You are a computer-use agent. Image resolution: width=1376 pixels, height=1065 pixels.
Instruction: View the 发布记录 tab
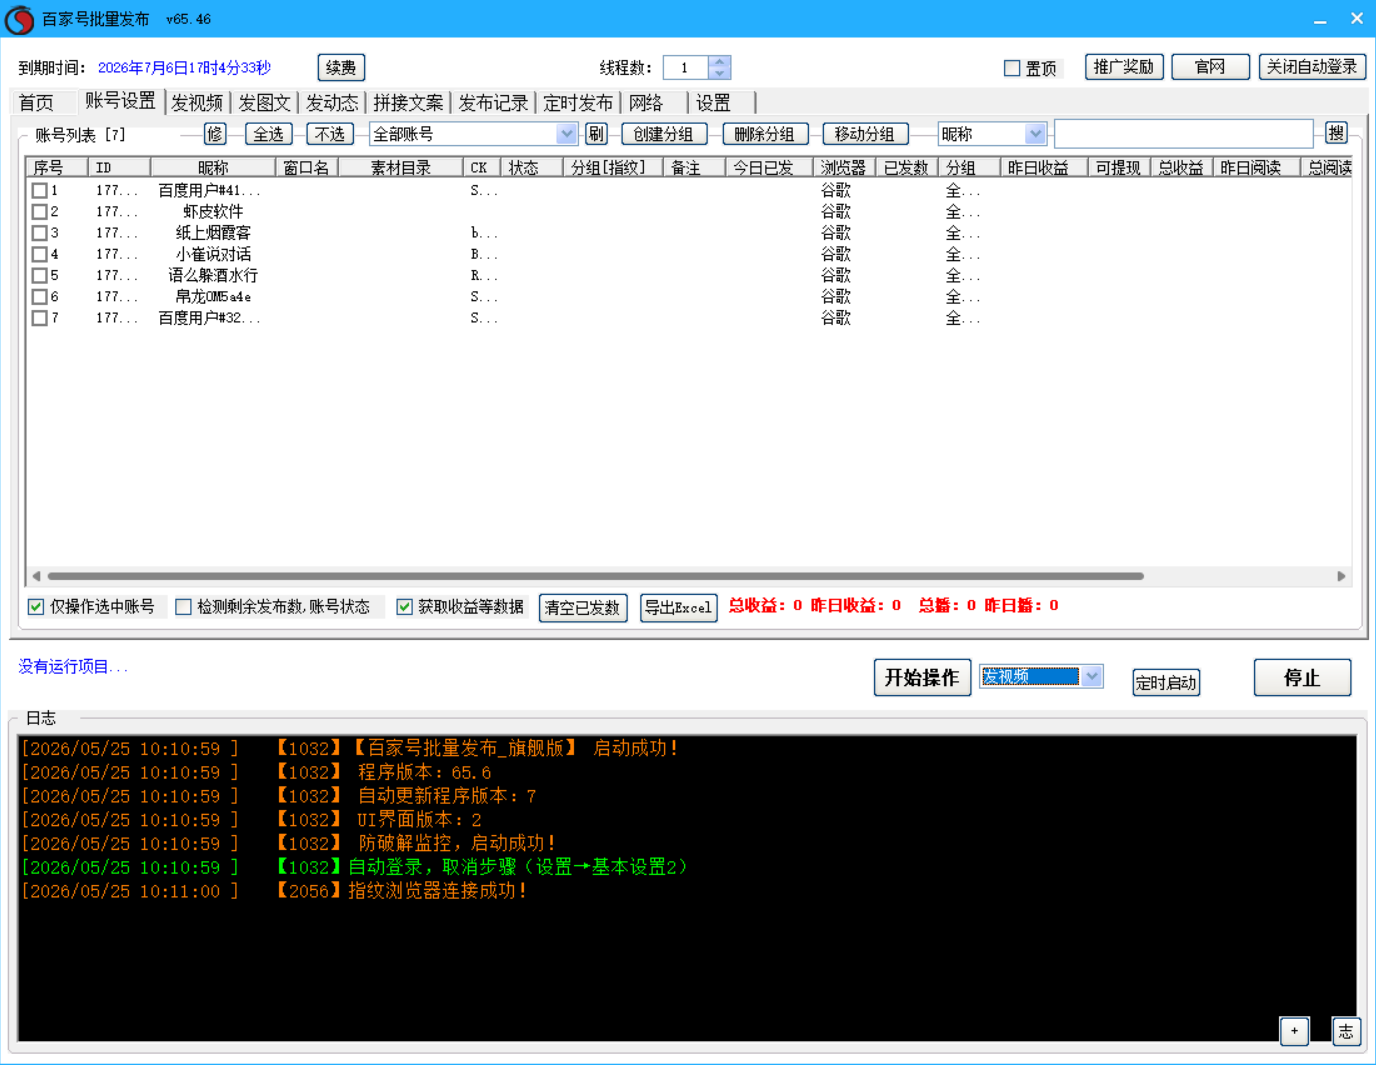coord(493,103)
